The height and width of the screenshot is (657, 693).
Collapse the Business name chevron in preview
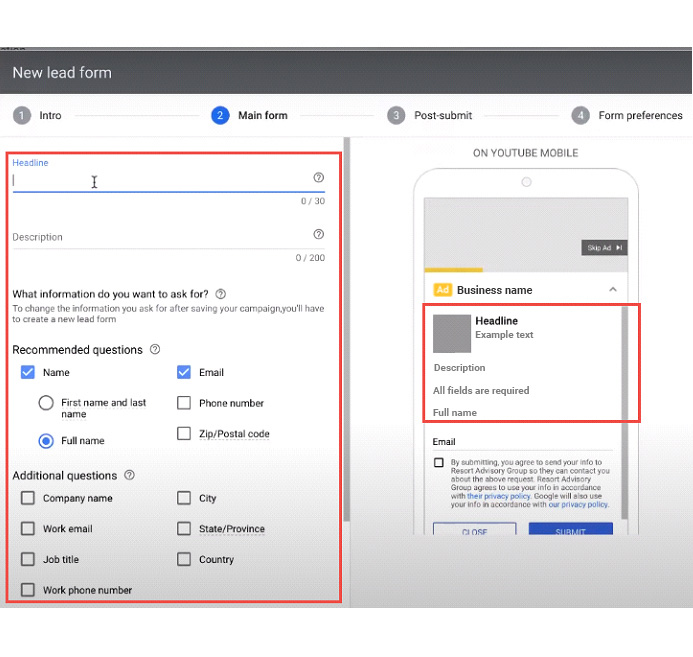click(x=613, y=289)
